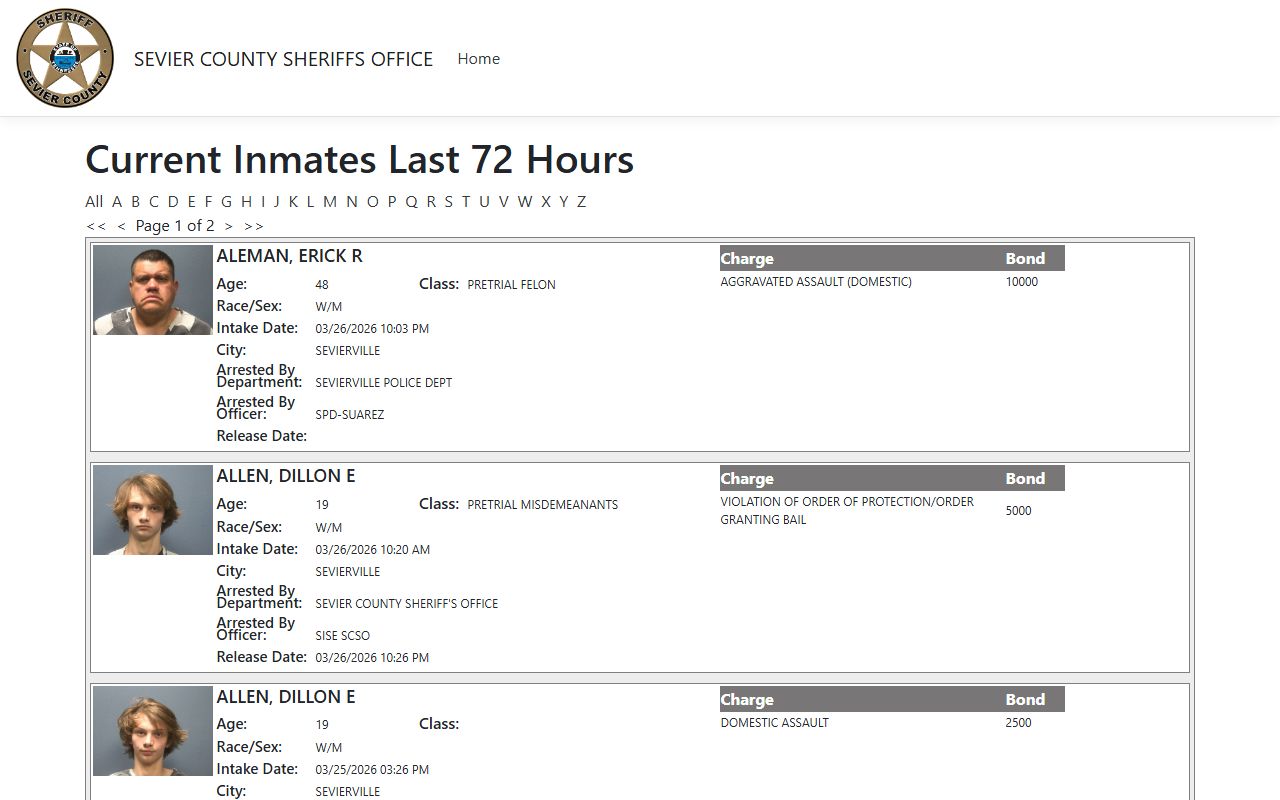Click charge VIOLATION OF ORDER OF PROTECTION

pos(847,511)
